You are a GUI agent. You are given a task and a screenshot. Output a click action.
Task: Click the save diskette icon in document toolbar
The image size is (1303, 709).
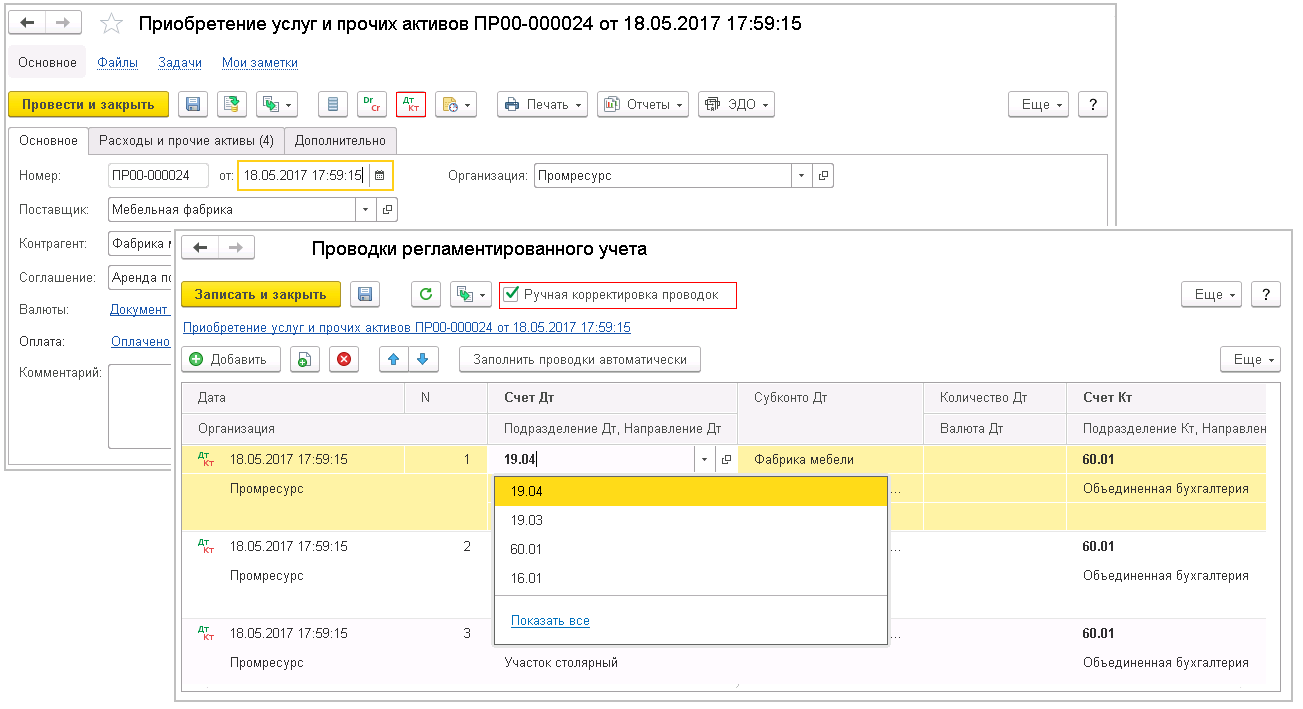click(193, 104)
